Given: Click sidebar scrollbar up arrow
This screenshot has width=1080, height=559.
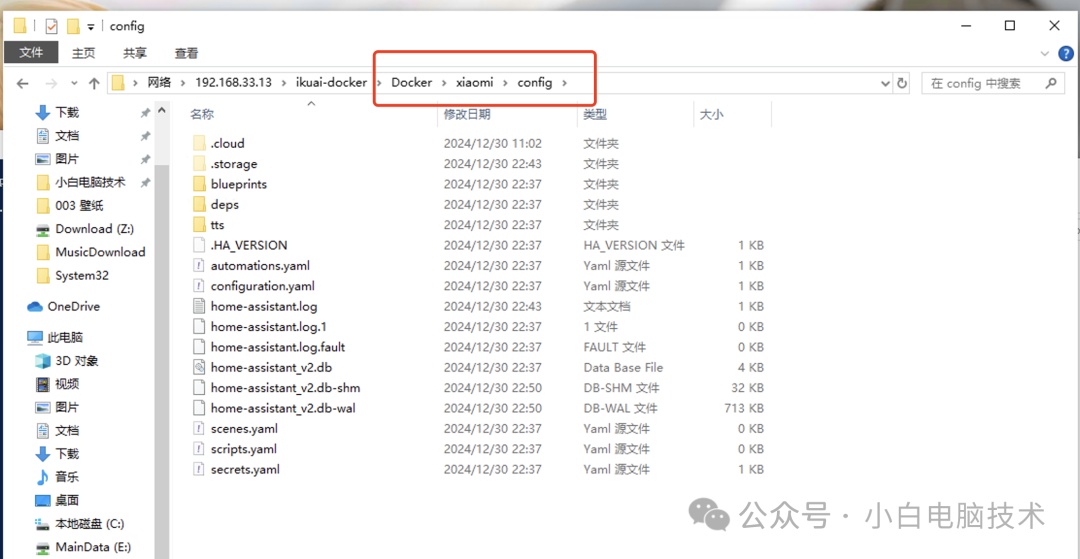Looking at the screenshot, I should point(162,109).
